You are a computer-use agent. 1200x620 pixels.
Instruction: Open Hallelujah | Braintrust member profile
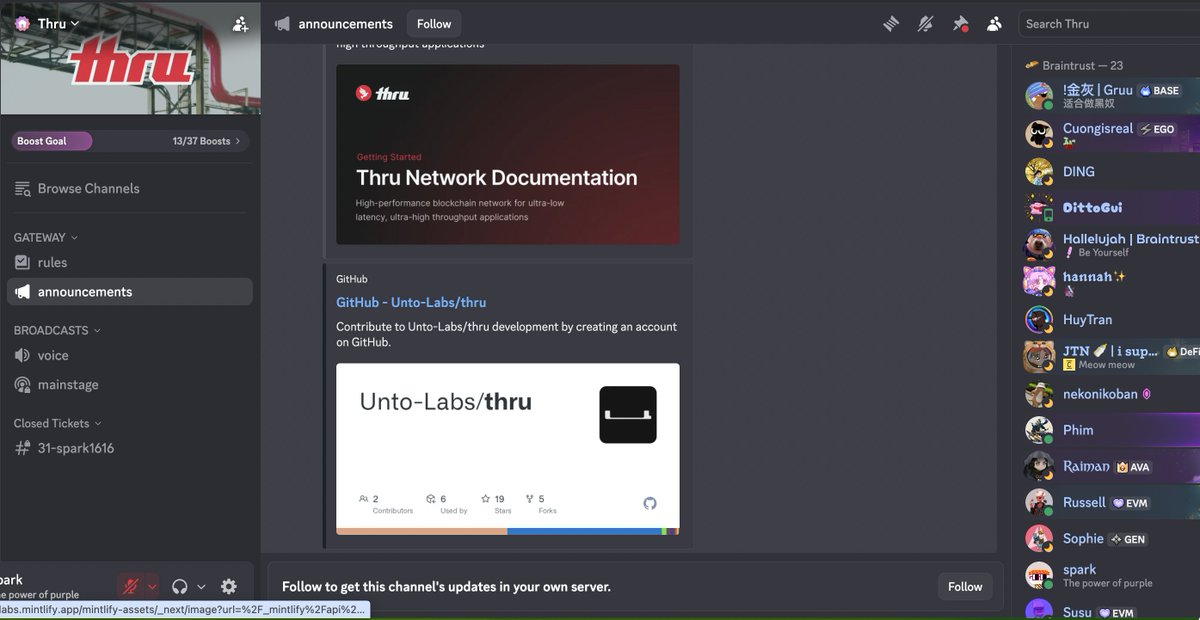(1112, 245)
